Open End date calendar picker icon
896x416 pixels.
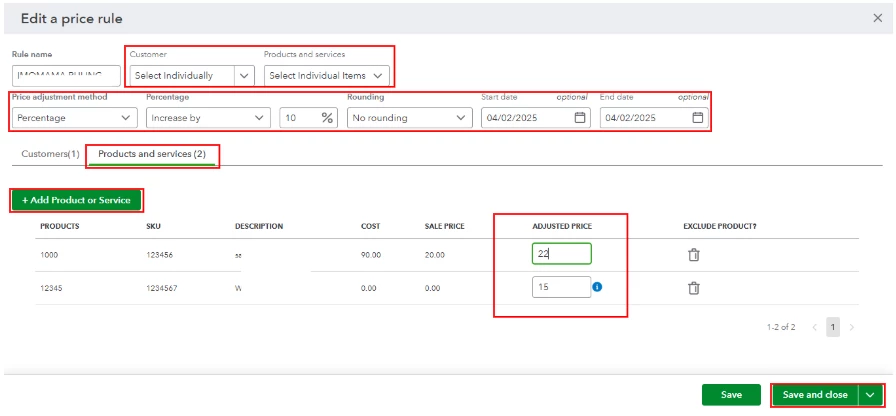click(697, 118)
